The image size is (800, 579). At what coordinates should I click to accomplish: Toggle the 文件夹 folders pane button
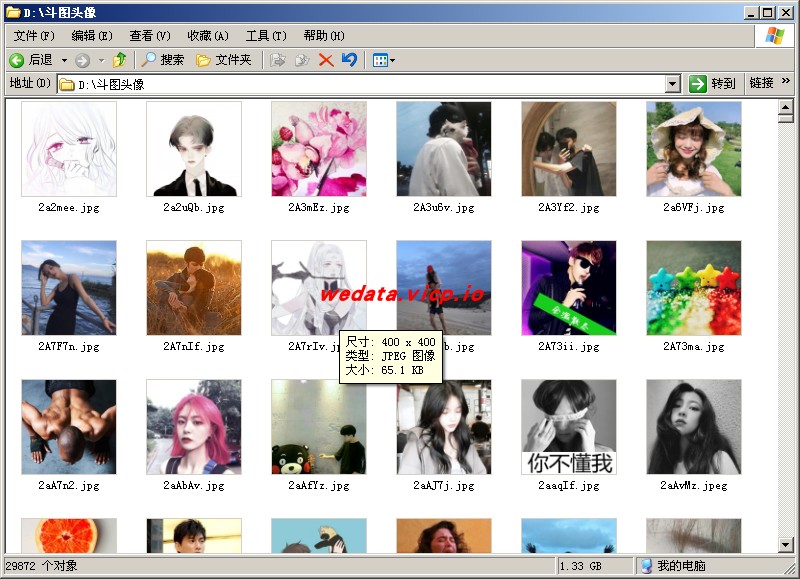click(x=224, y=60)
